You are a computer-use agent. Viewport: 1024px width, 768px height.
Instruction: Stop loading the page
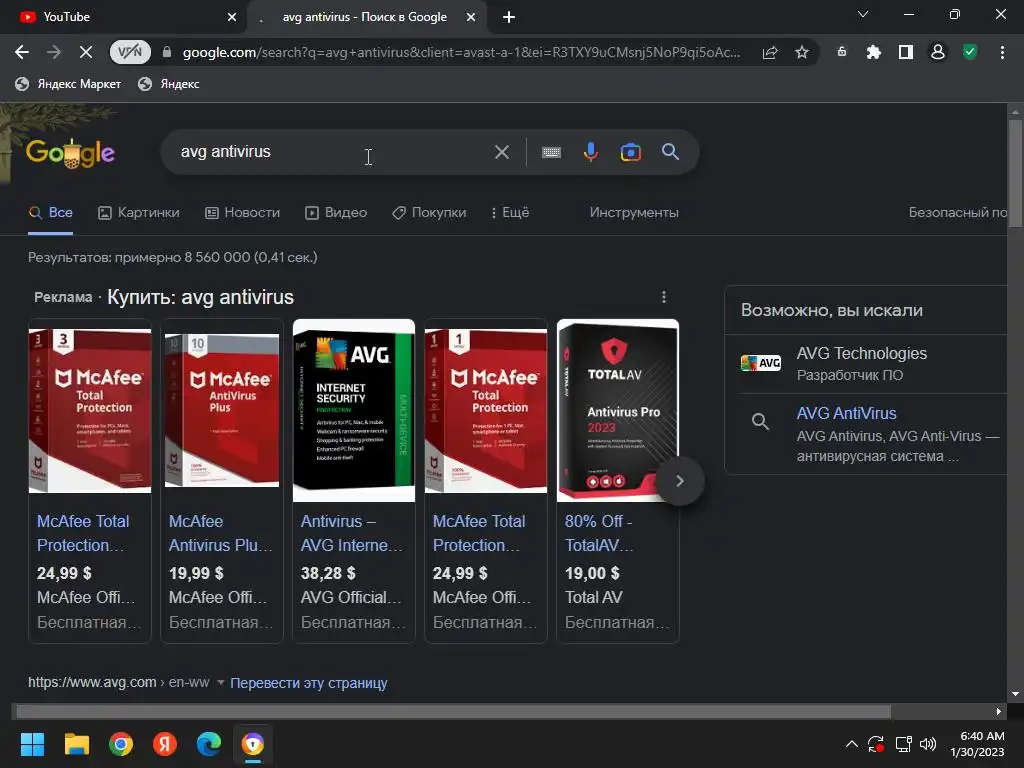[x=86, y=52]
